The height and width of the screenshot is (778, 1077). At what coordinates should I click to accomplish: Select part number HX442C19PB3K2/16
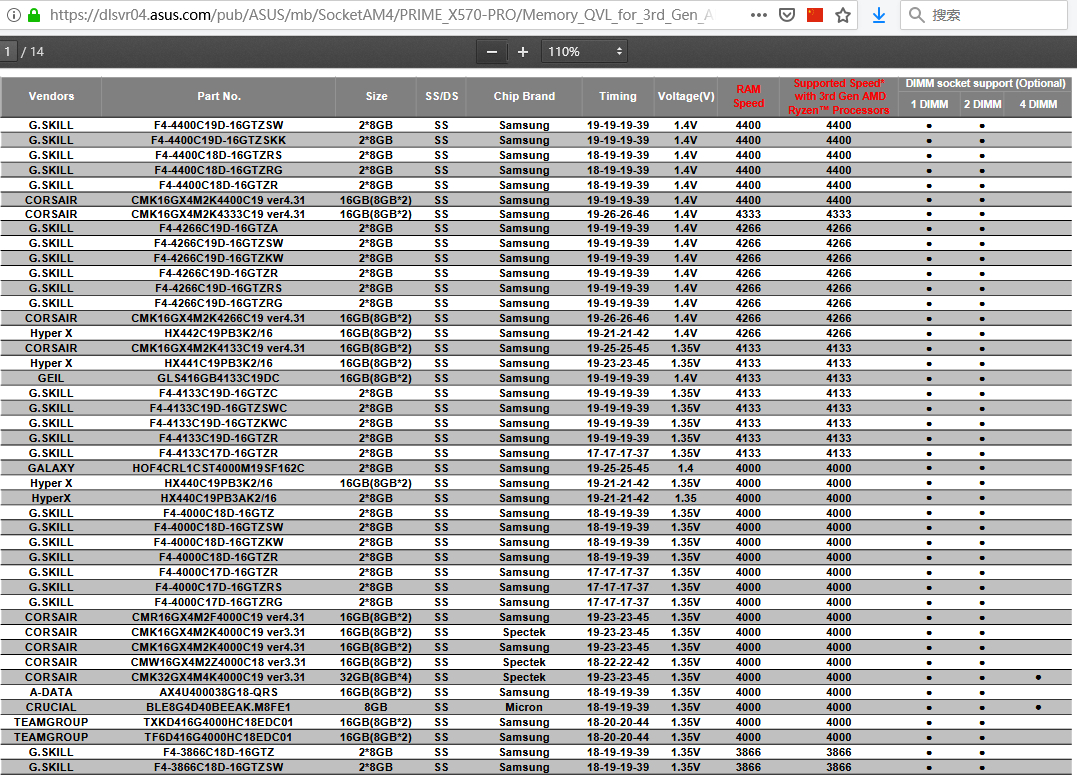[218, 333]
